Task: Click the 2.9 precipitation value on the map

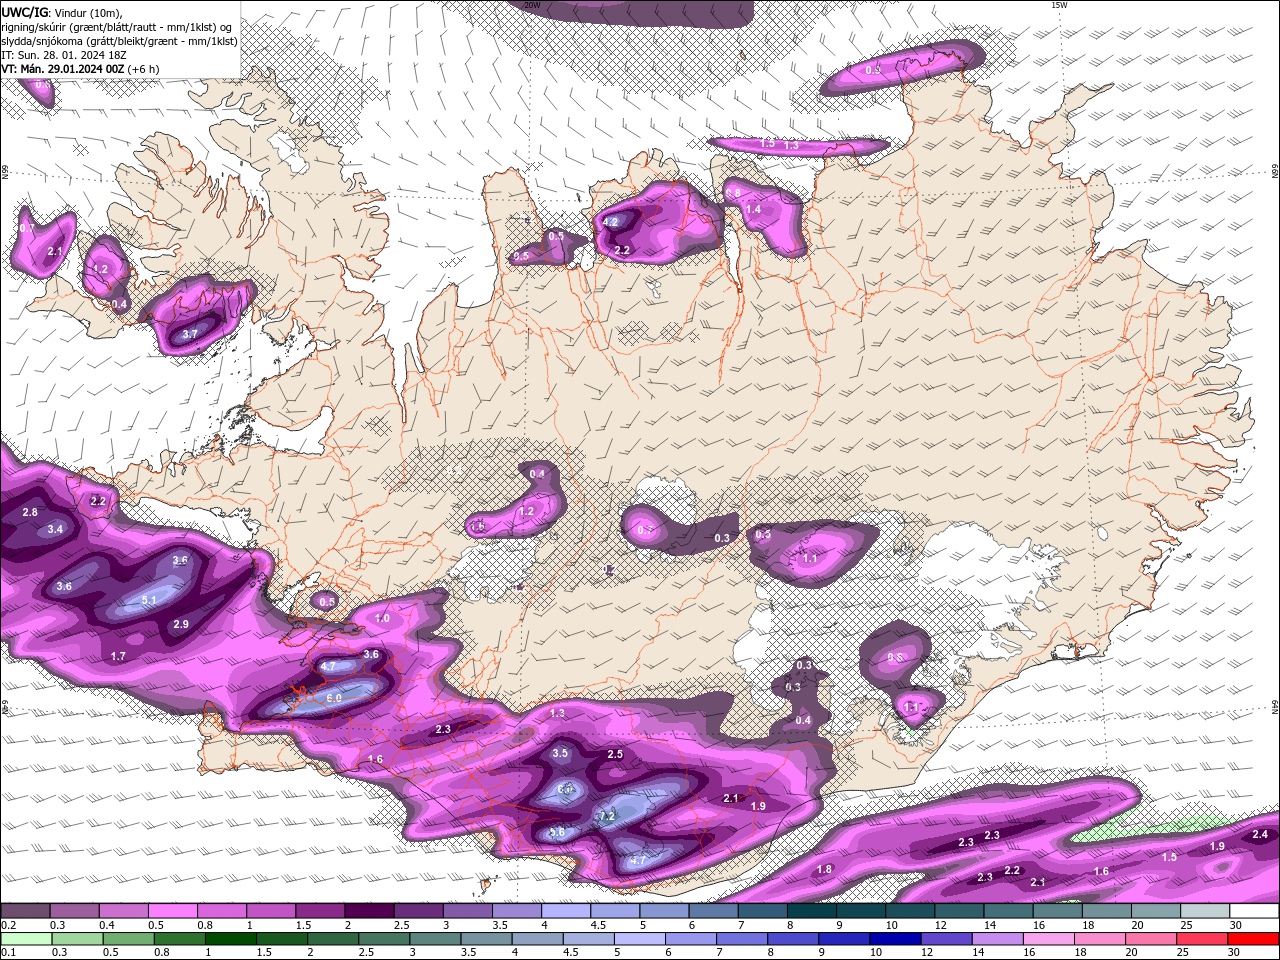Action: click(x=181, y=624)
